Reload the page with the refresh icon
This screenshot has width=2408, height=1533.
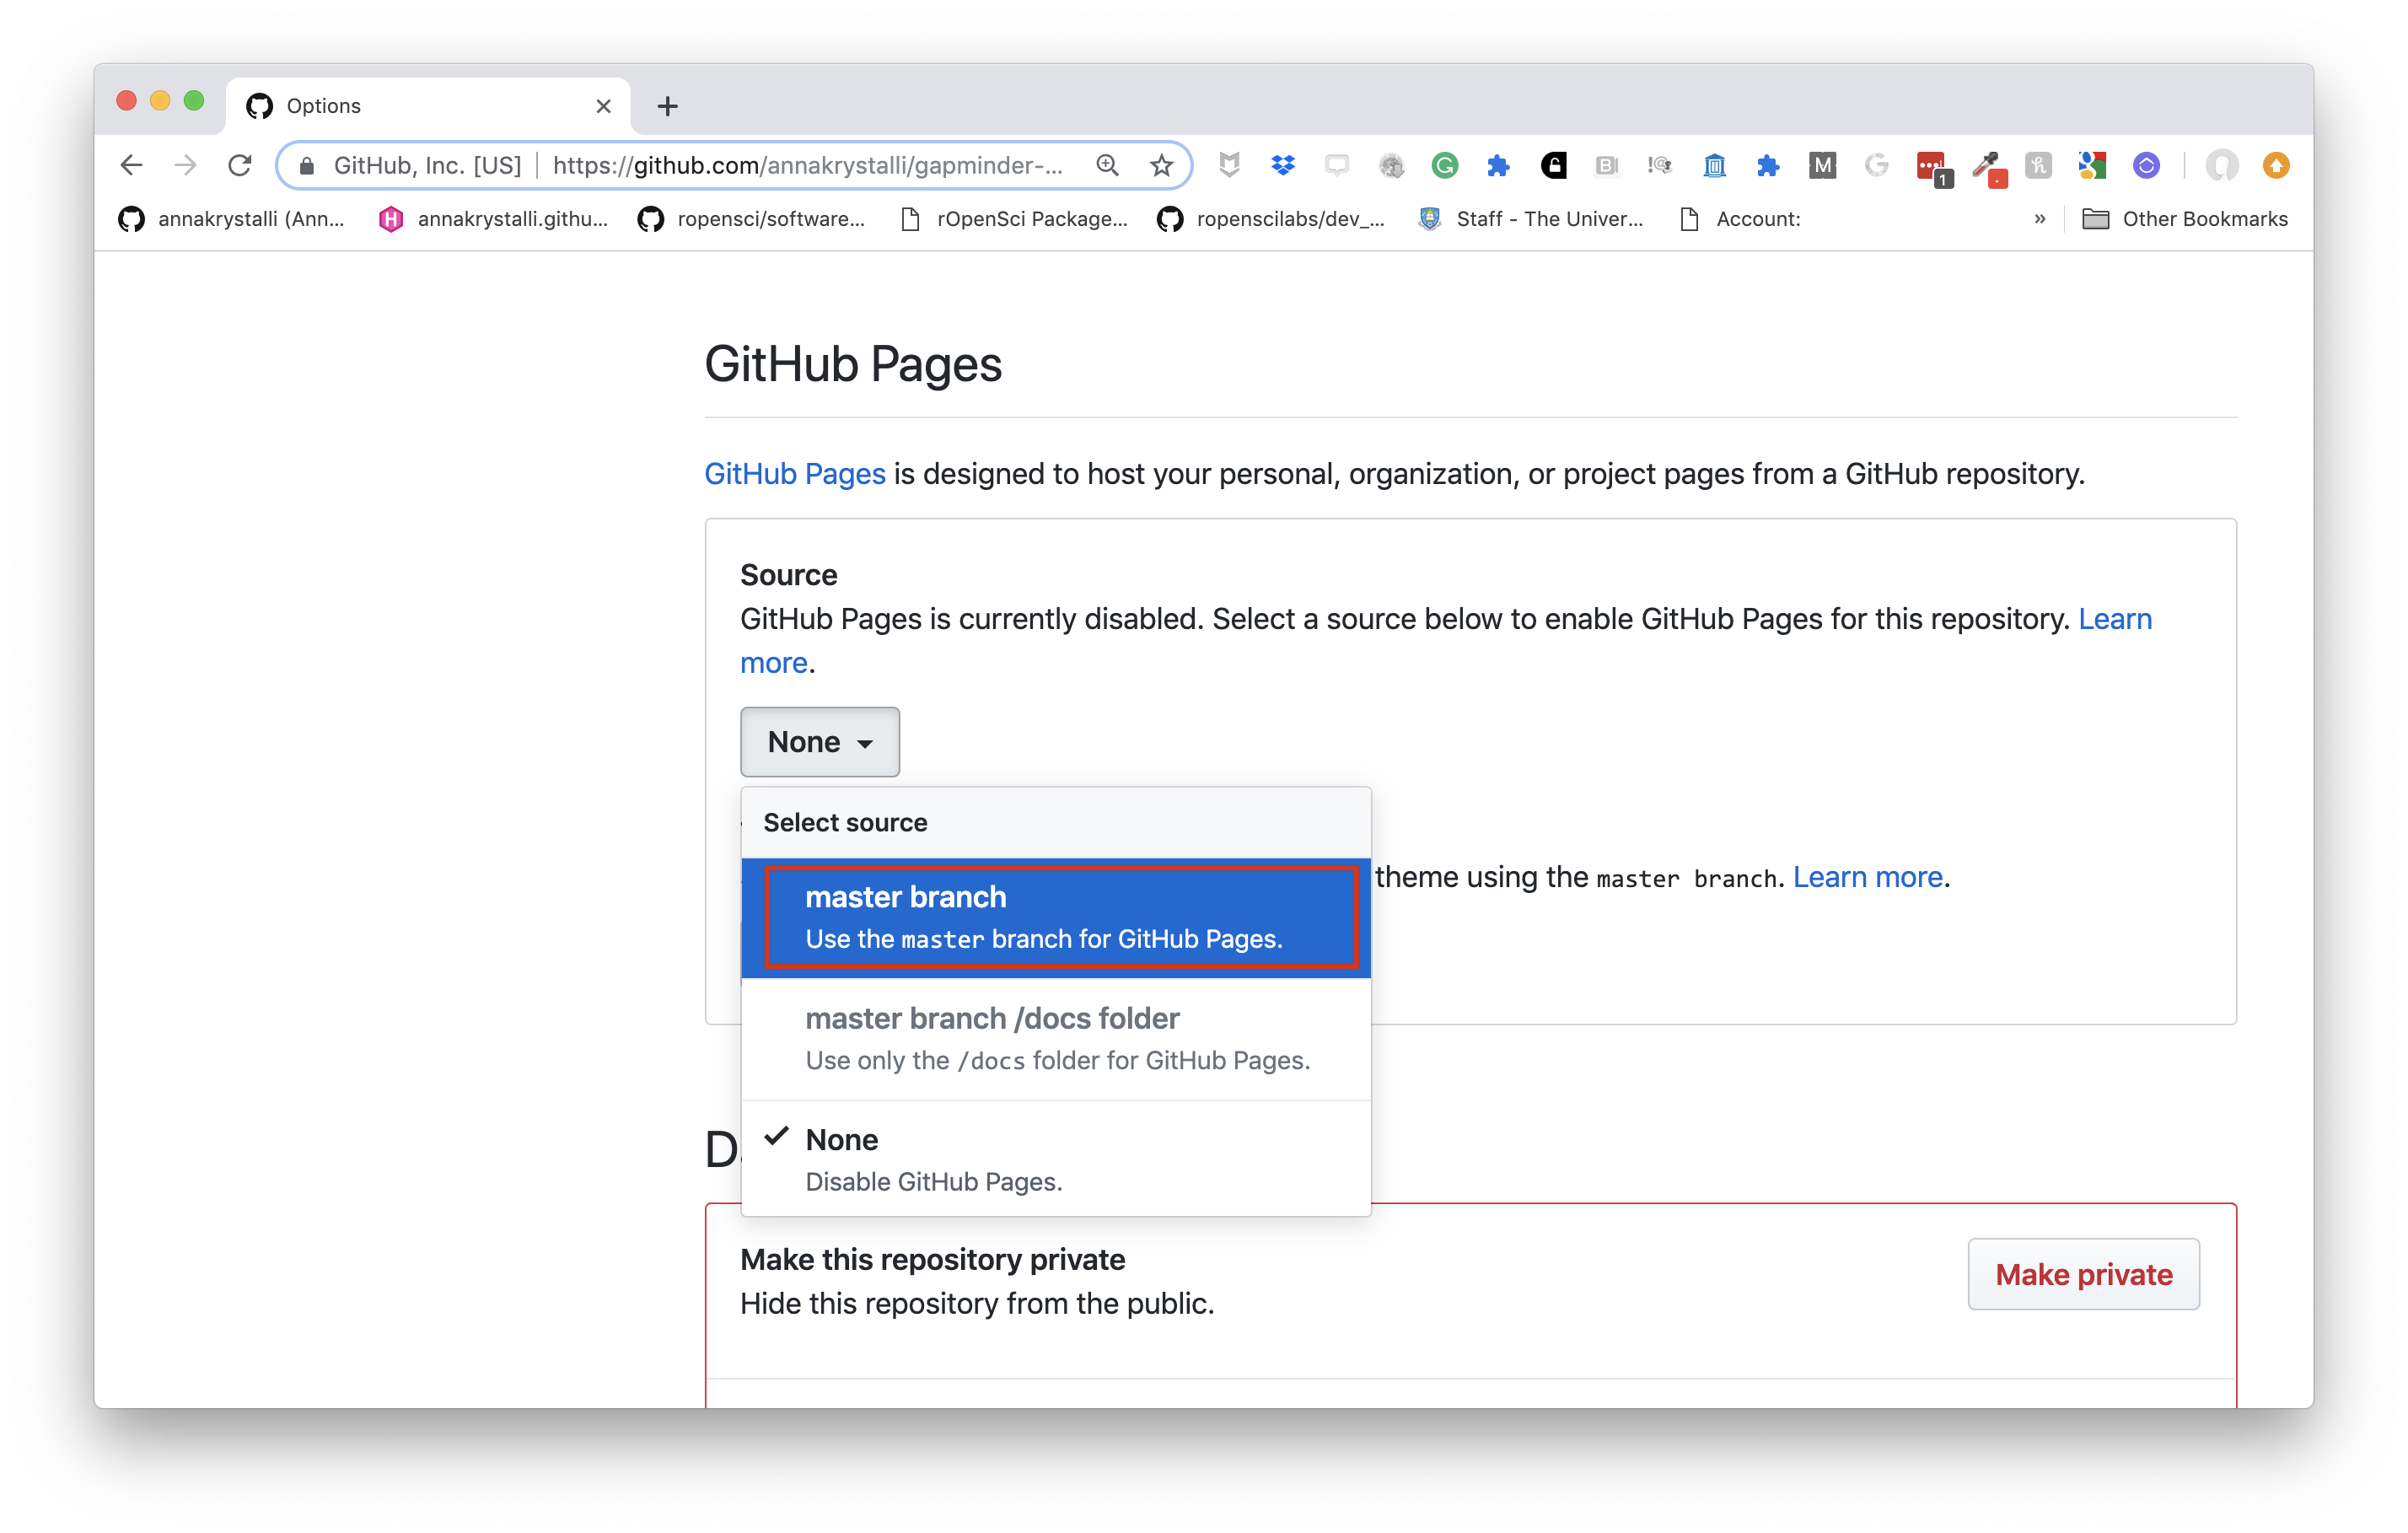[x=240, y=165]
